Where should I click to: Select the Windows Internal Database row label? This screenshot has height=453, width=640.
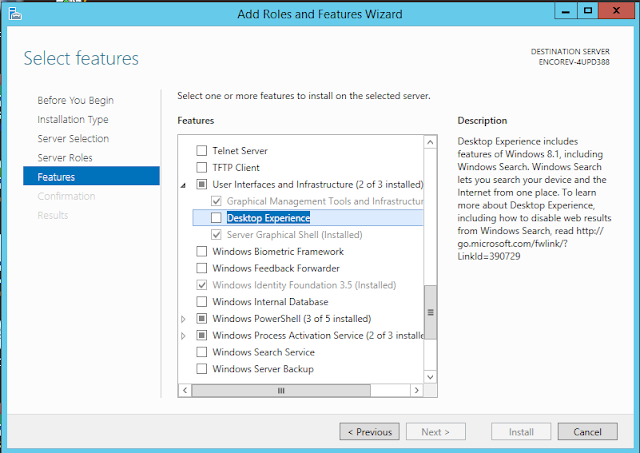click(270, 302)
